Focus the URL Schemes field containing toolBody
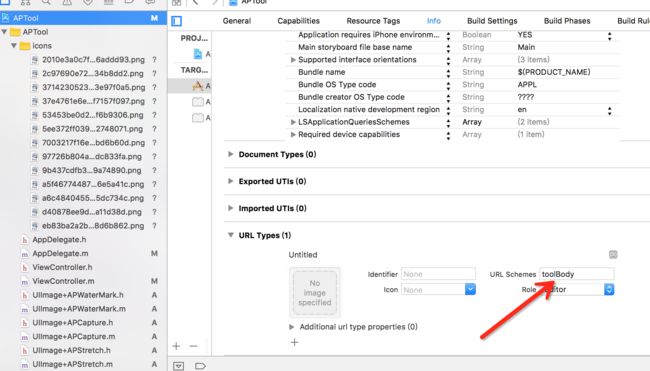 tap(577, 274)
